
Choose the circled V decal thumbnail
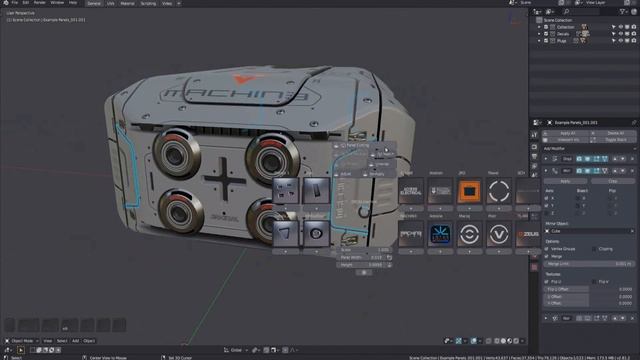499,234
